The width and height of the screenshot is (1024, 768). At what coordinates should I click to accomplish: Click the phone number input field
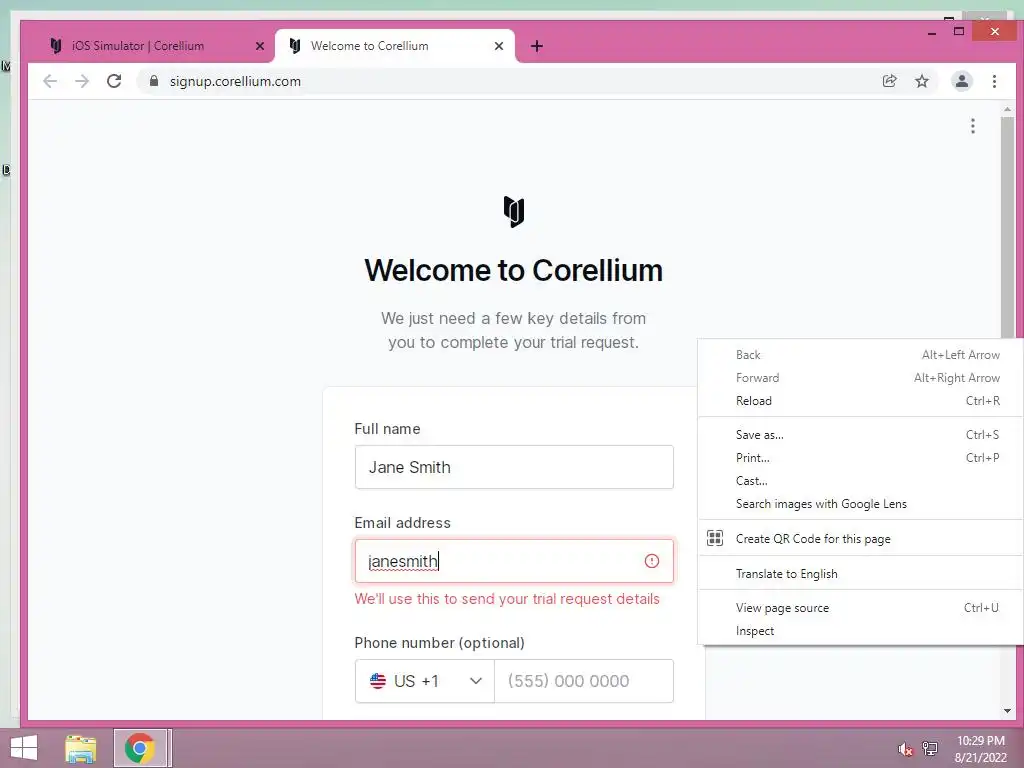(584, 681)
